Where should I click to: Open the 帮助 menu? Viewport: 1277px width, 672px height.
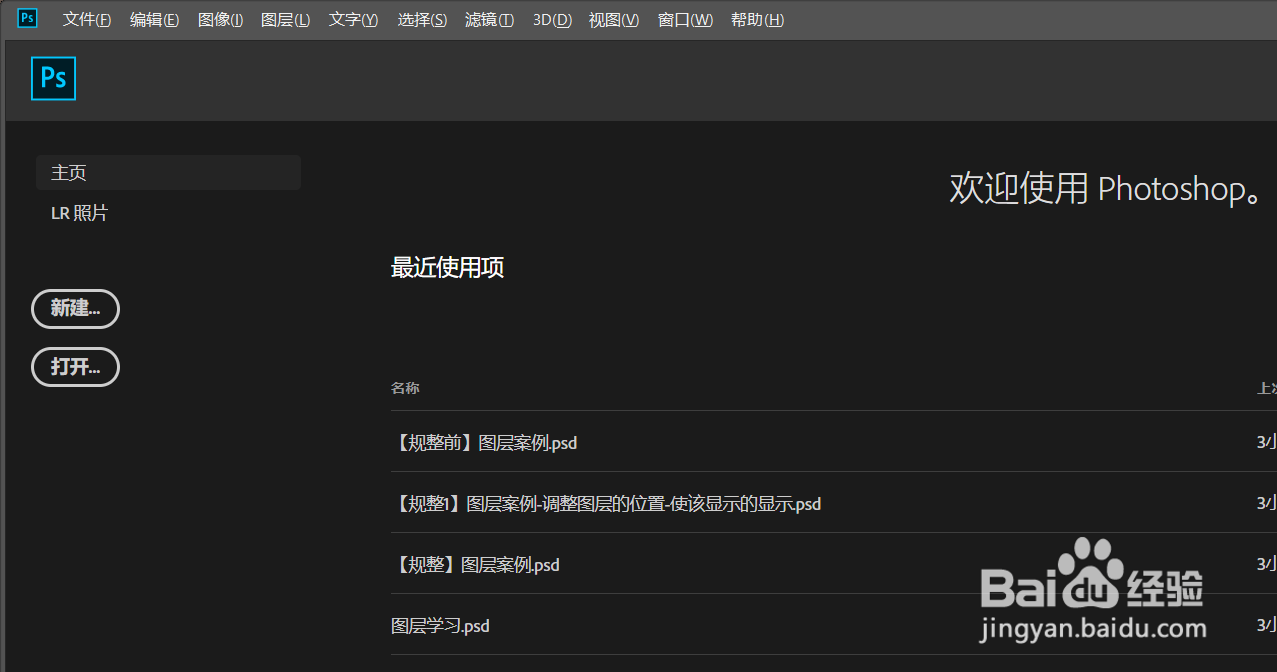(757, 19)
